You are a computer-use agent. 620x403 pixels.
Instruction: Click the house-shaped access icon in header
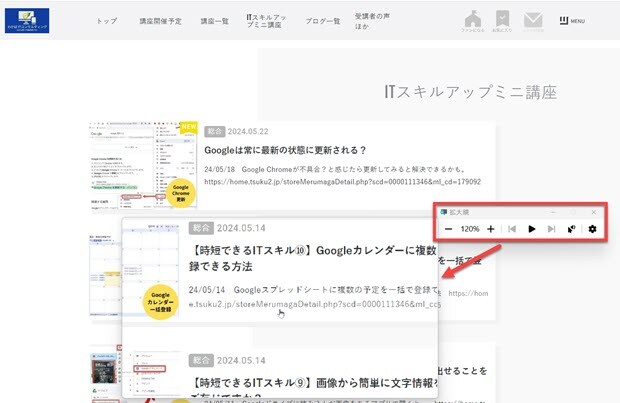[x=477, y=20]
